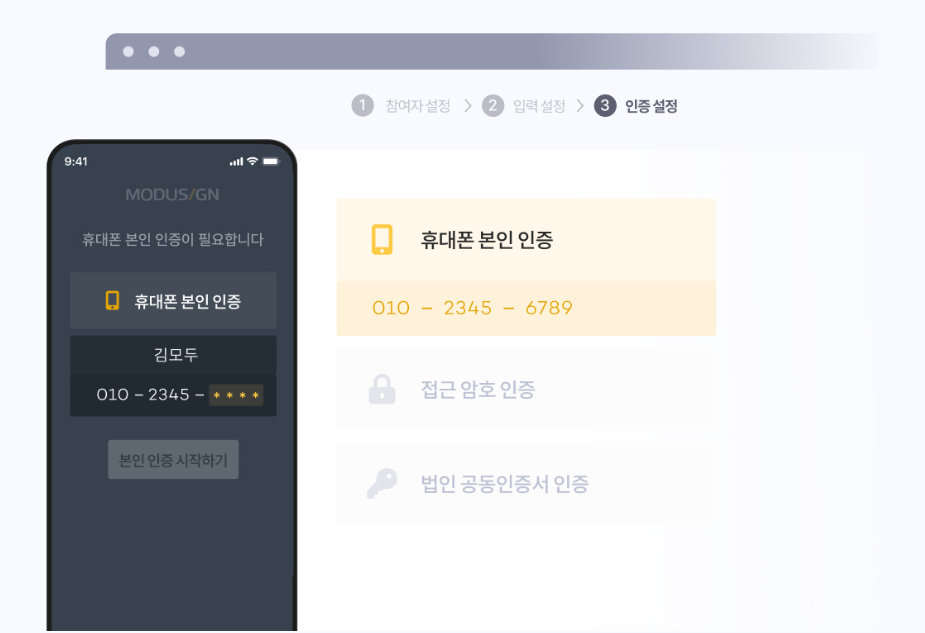Click the chevron after 입력 설정
Viewport: 925px width, 633px height.
point(580,106)
